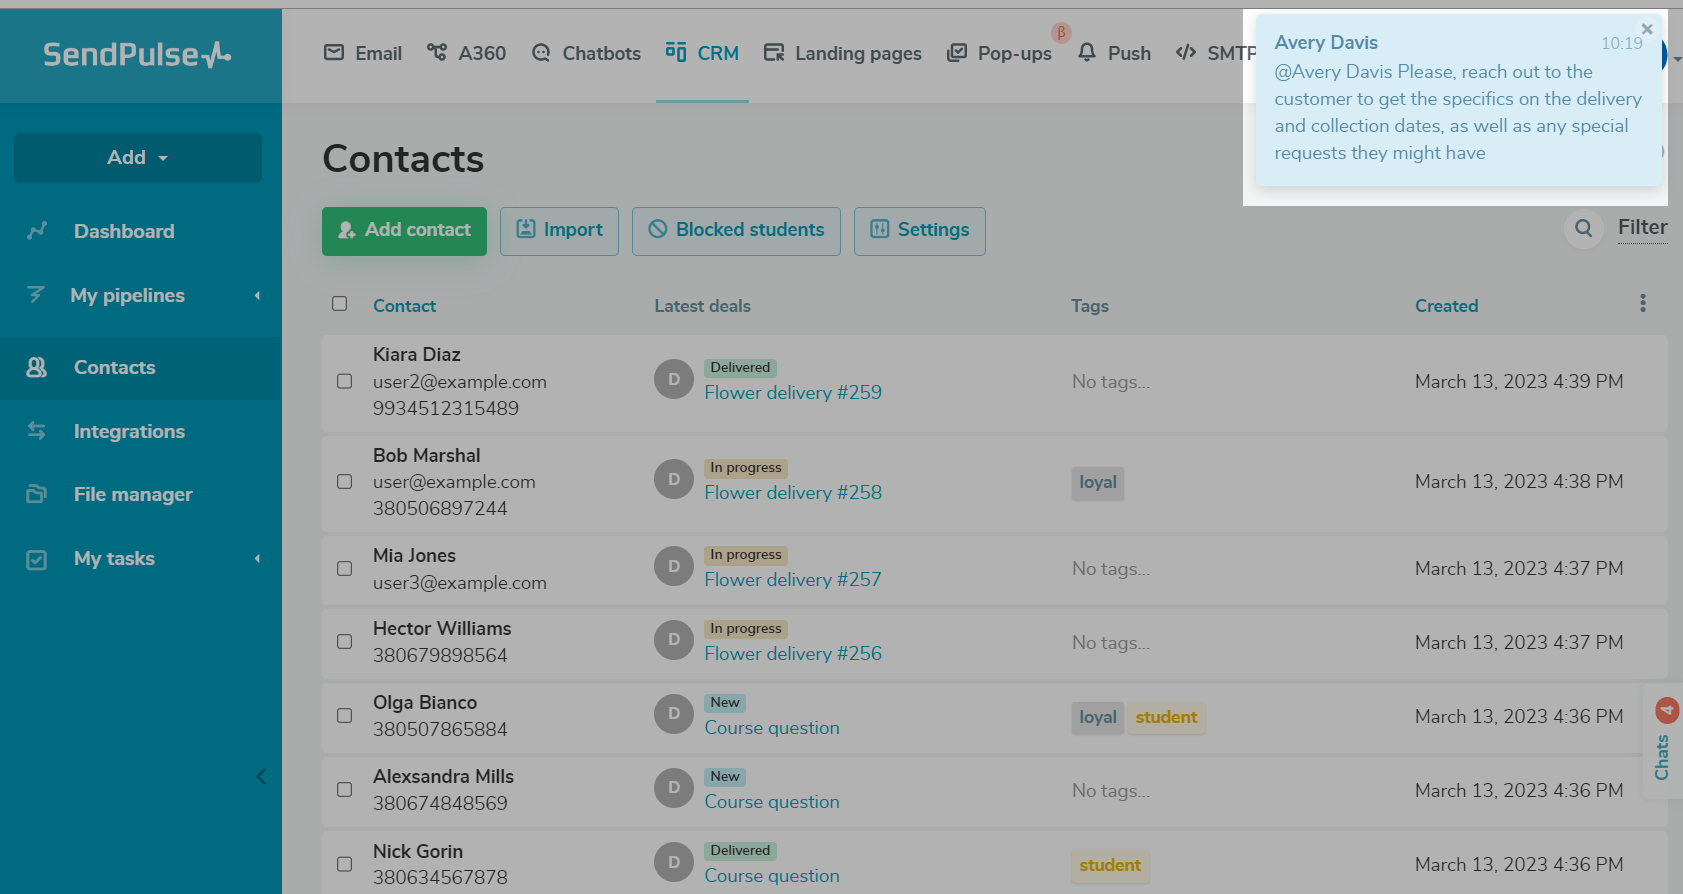This screenshot has width=1683, height=894.
Task: Tick the checkbox for Kiara Diaz
Action: point(345,382)
